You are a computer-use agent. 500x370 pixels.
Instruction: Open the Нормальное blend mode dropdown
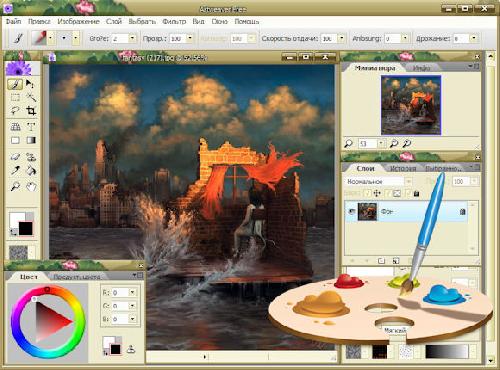click(409, 181)
